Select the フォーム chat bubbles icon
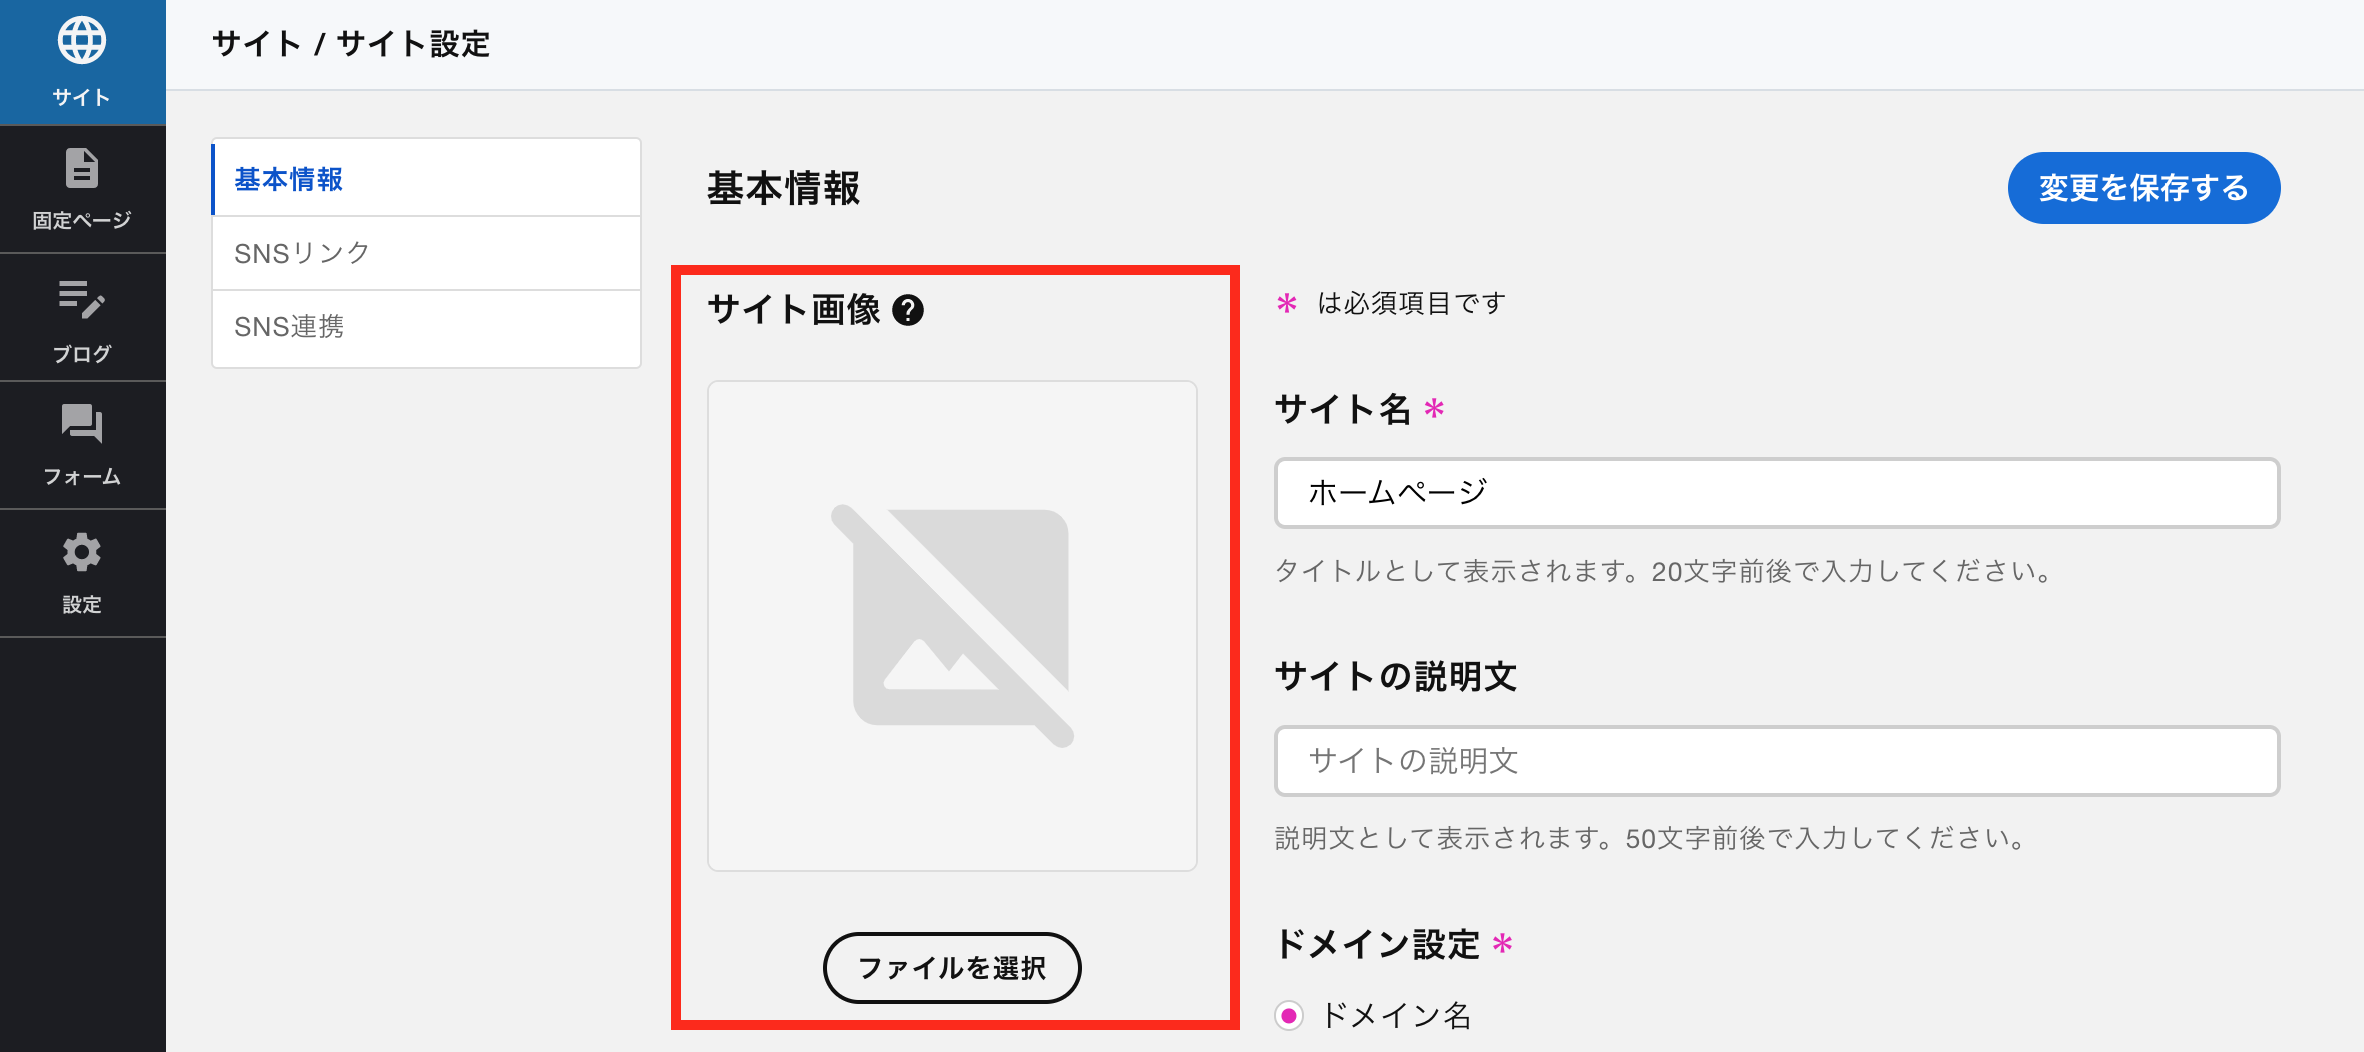 point(82,423)
